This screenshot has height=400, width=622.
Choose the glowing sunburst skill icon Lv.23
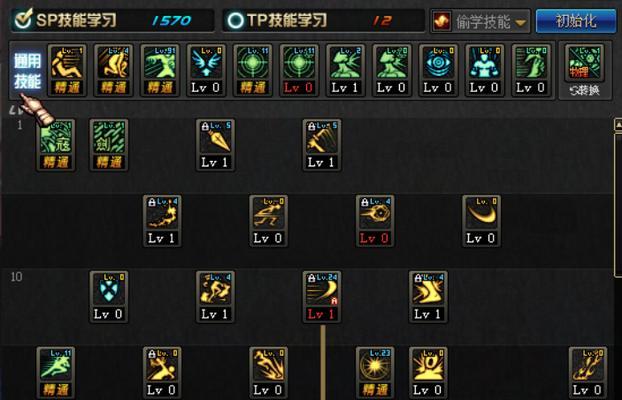click(x=375, y=373)
